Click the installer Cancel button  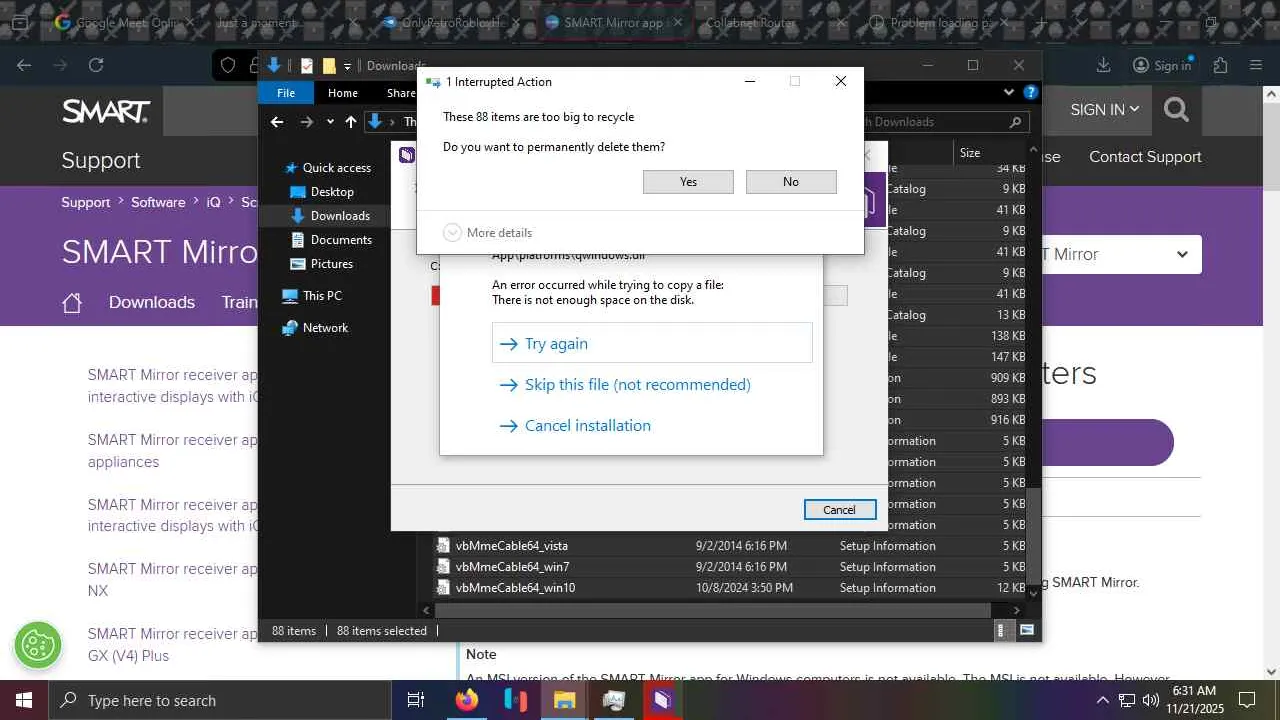(x=840, y=510)
